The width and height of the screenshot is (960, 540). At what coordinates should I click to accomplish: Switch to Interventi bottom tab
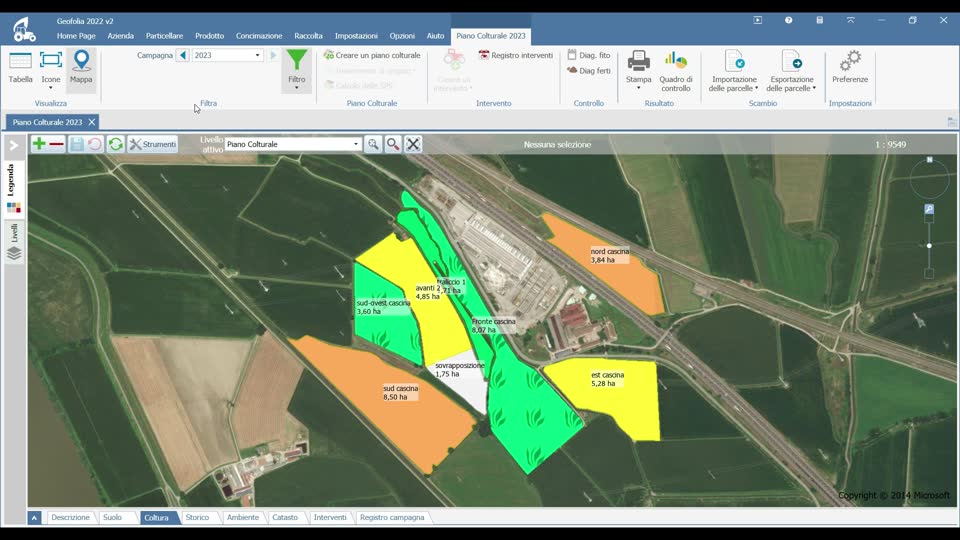(x=330, y=517)
